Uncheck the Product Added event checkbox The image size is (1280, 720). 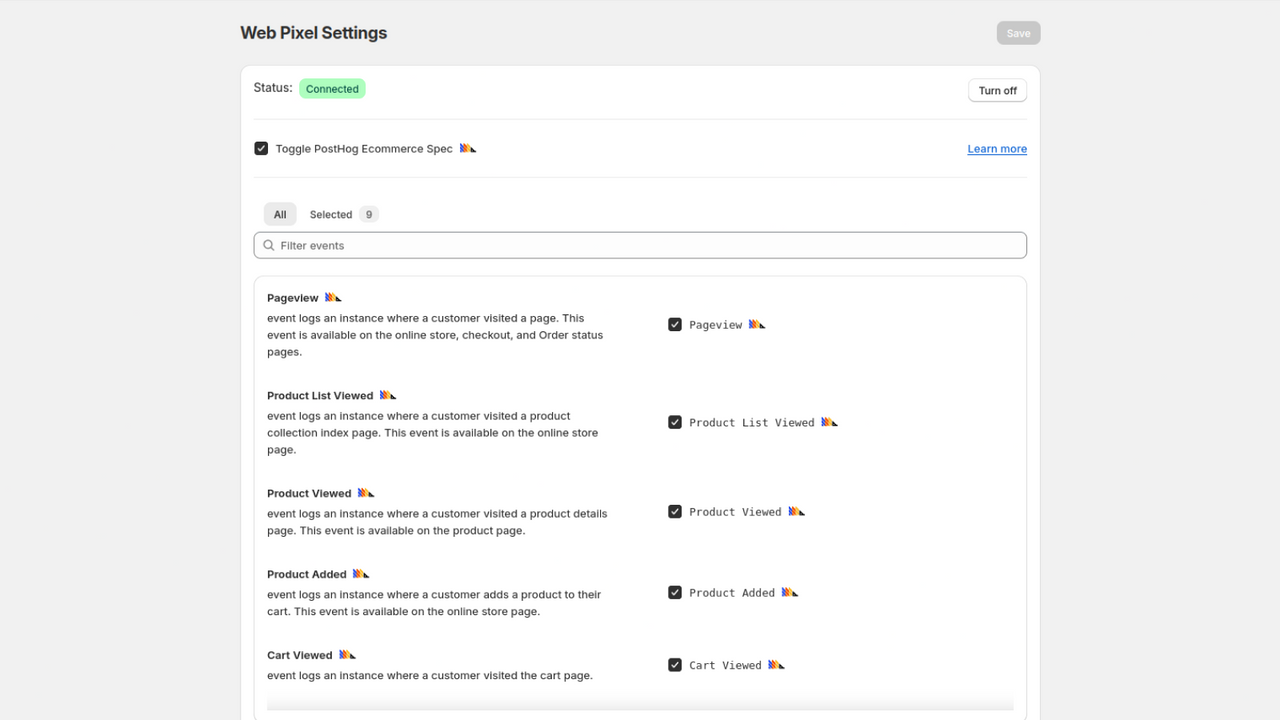675,592
